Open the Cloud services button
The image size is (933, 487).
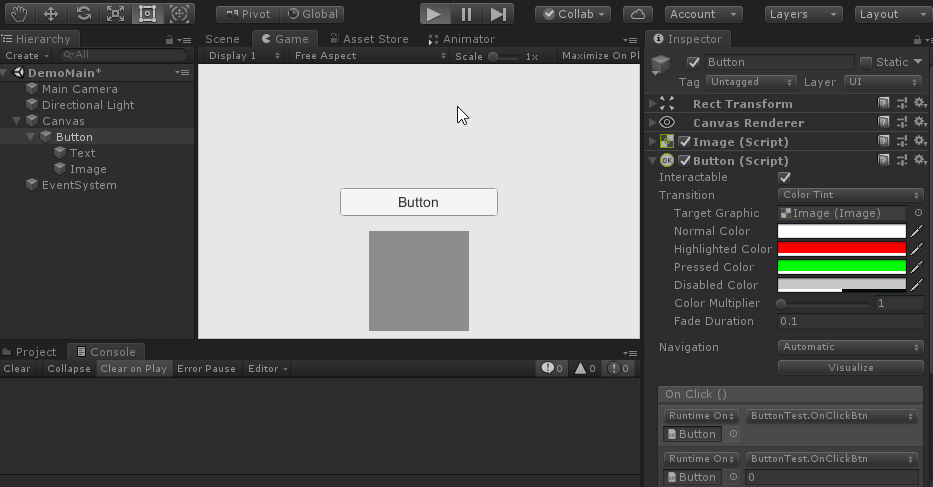coord(637,14)
